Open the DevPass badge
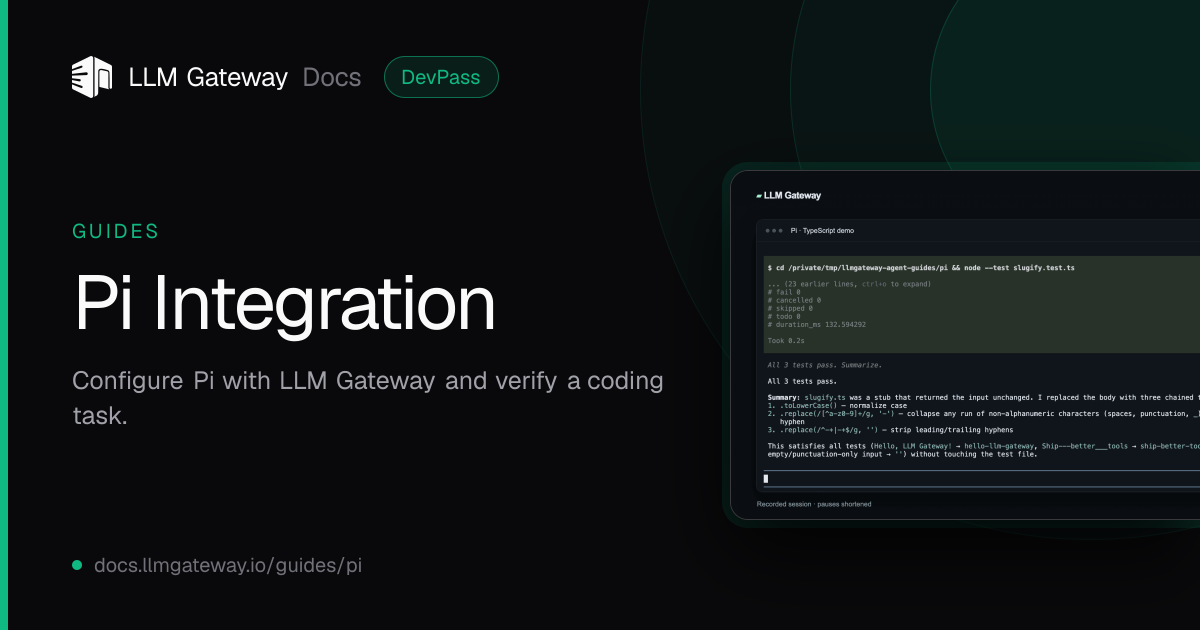 (x=441, y=77)
